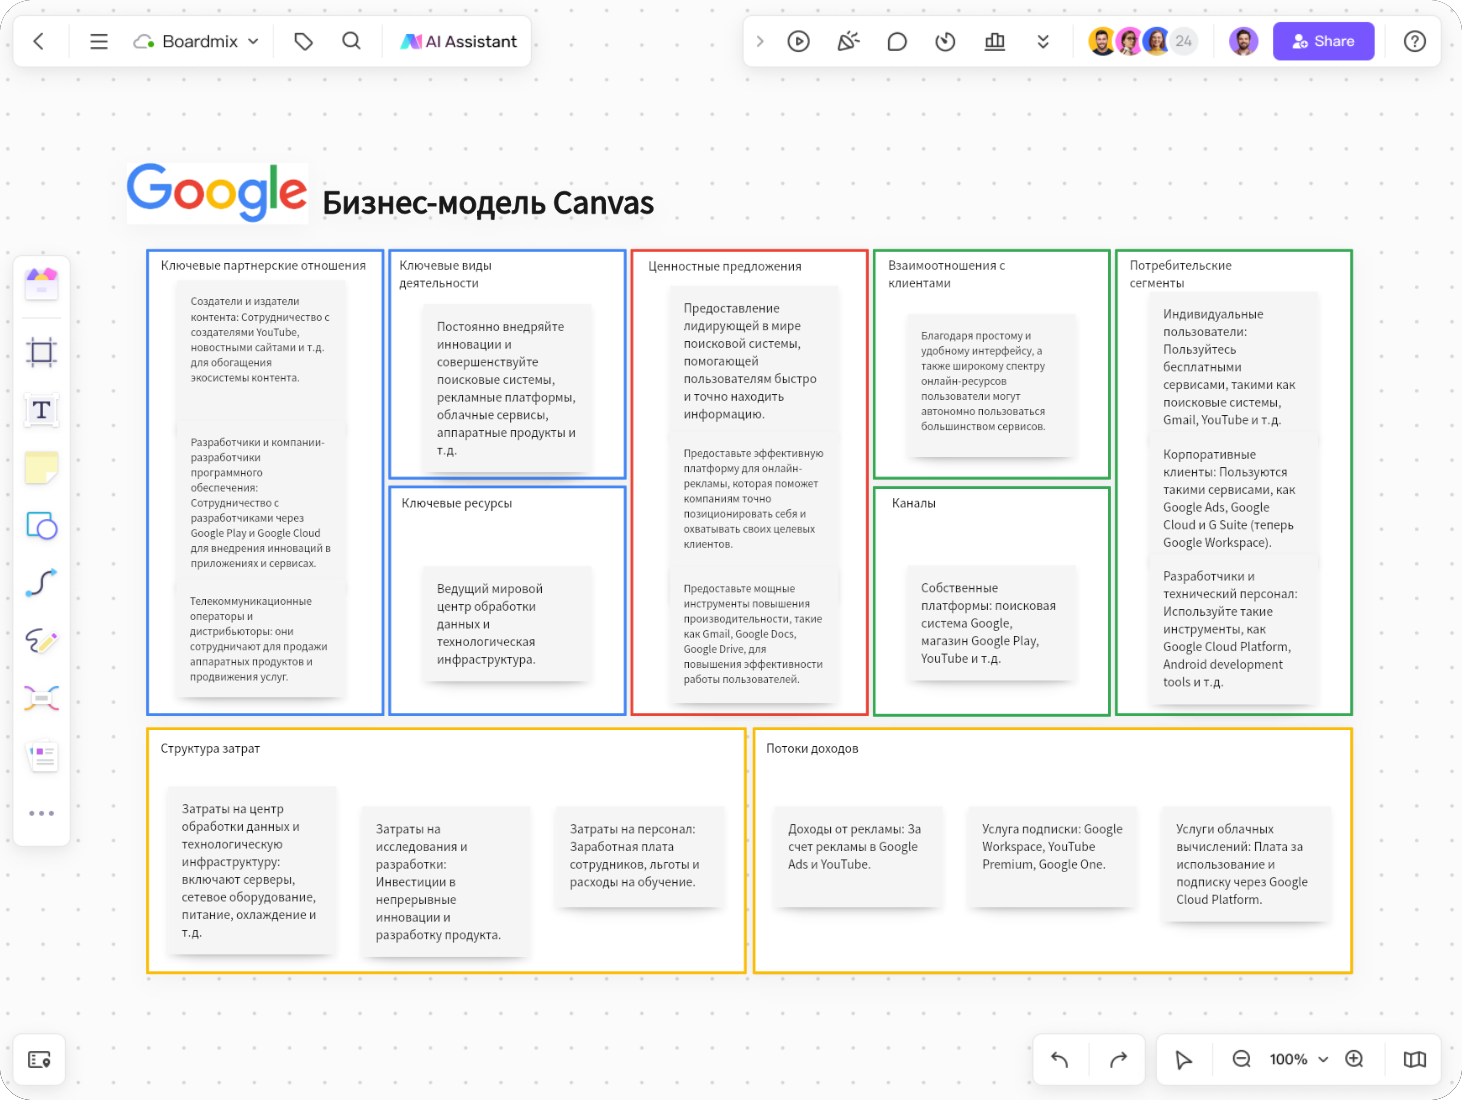Open the search magnifier icon
Screen dimensions: 1462x1100
[352, 41]
